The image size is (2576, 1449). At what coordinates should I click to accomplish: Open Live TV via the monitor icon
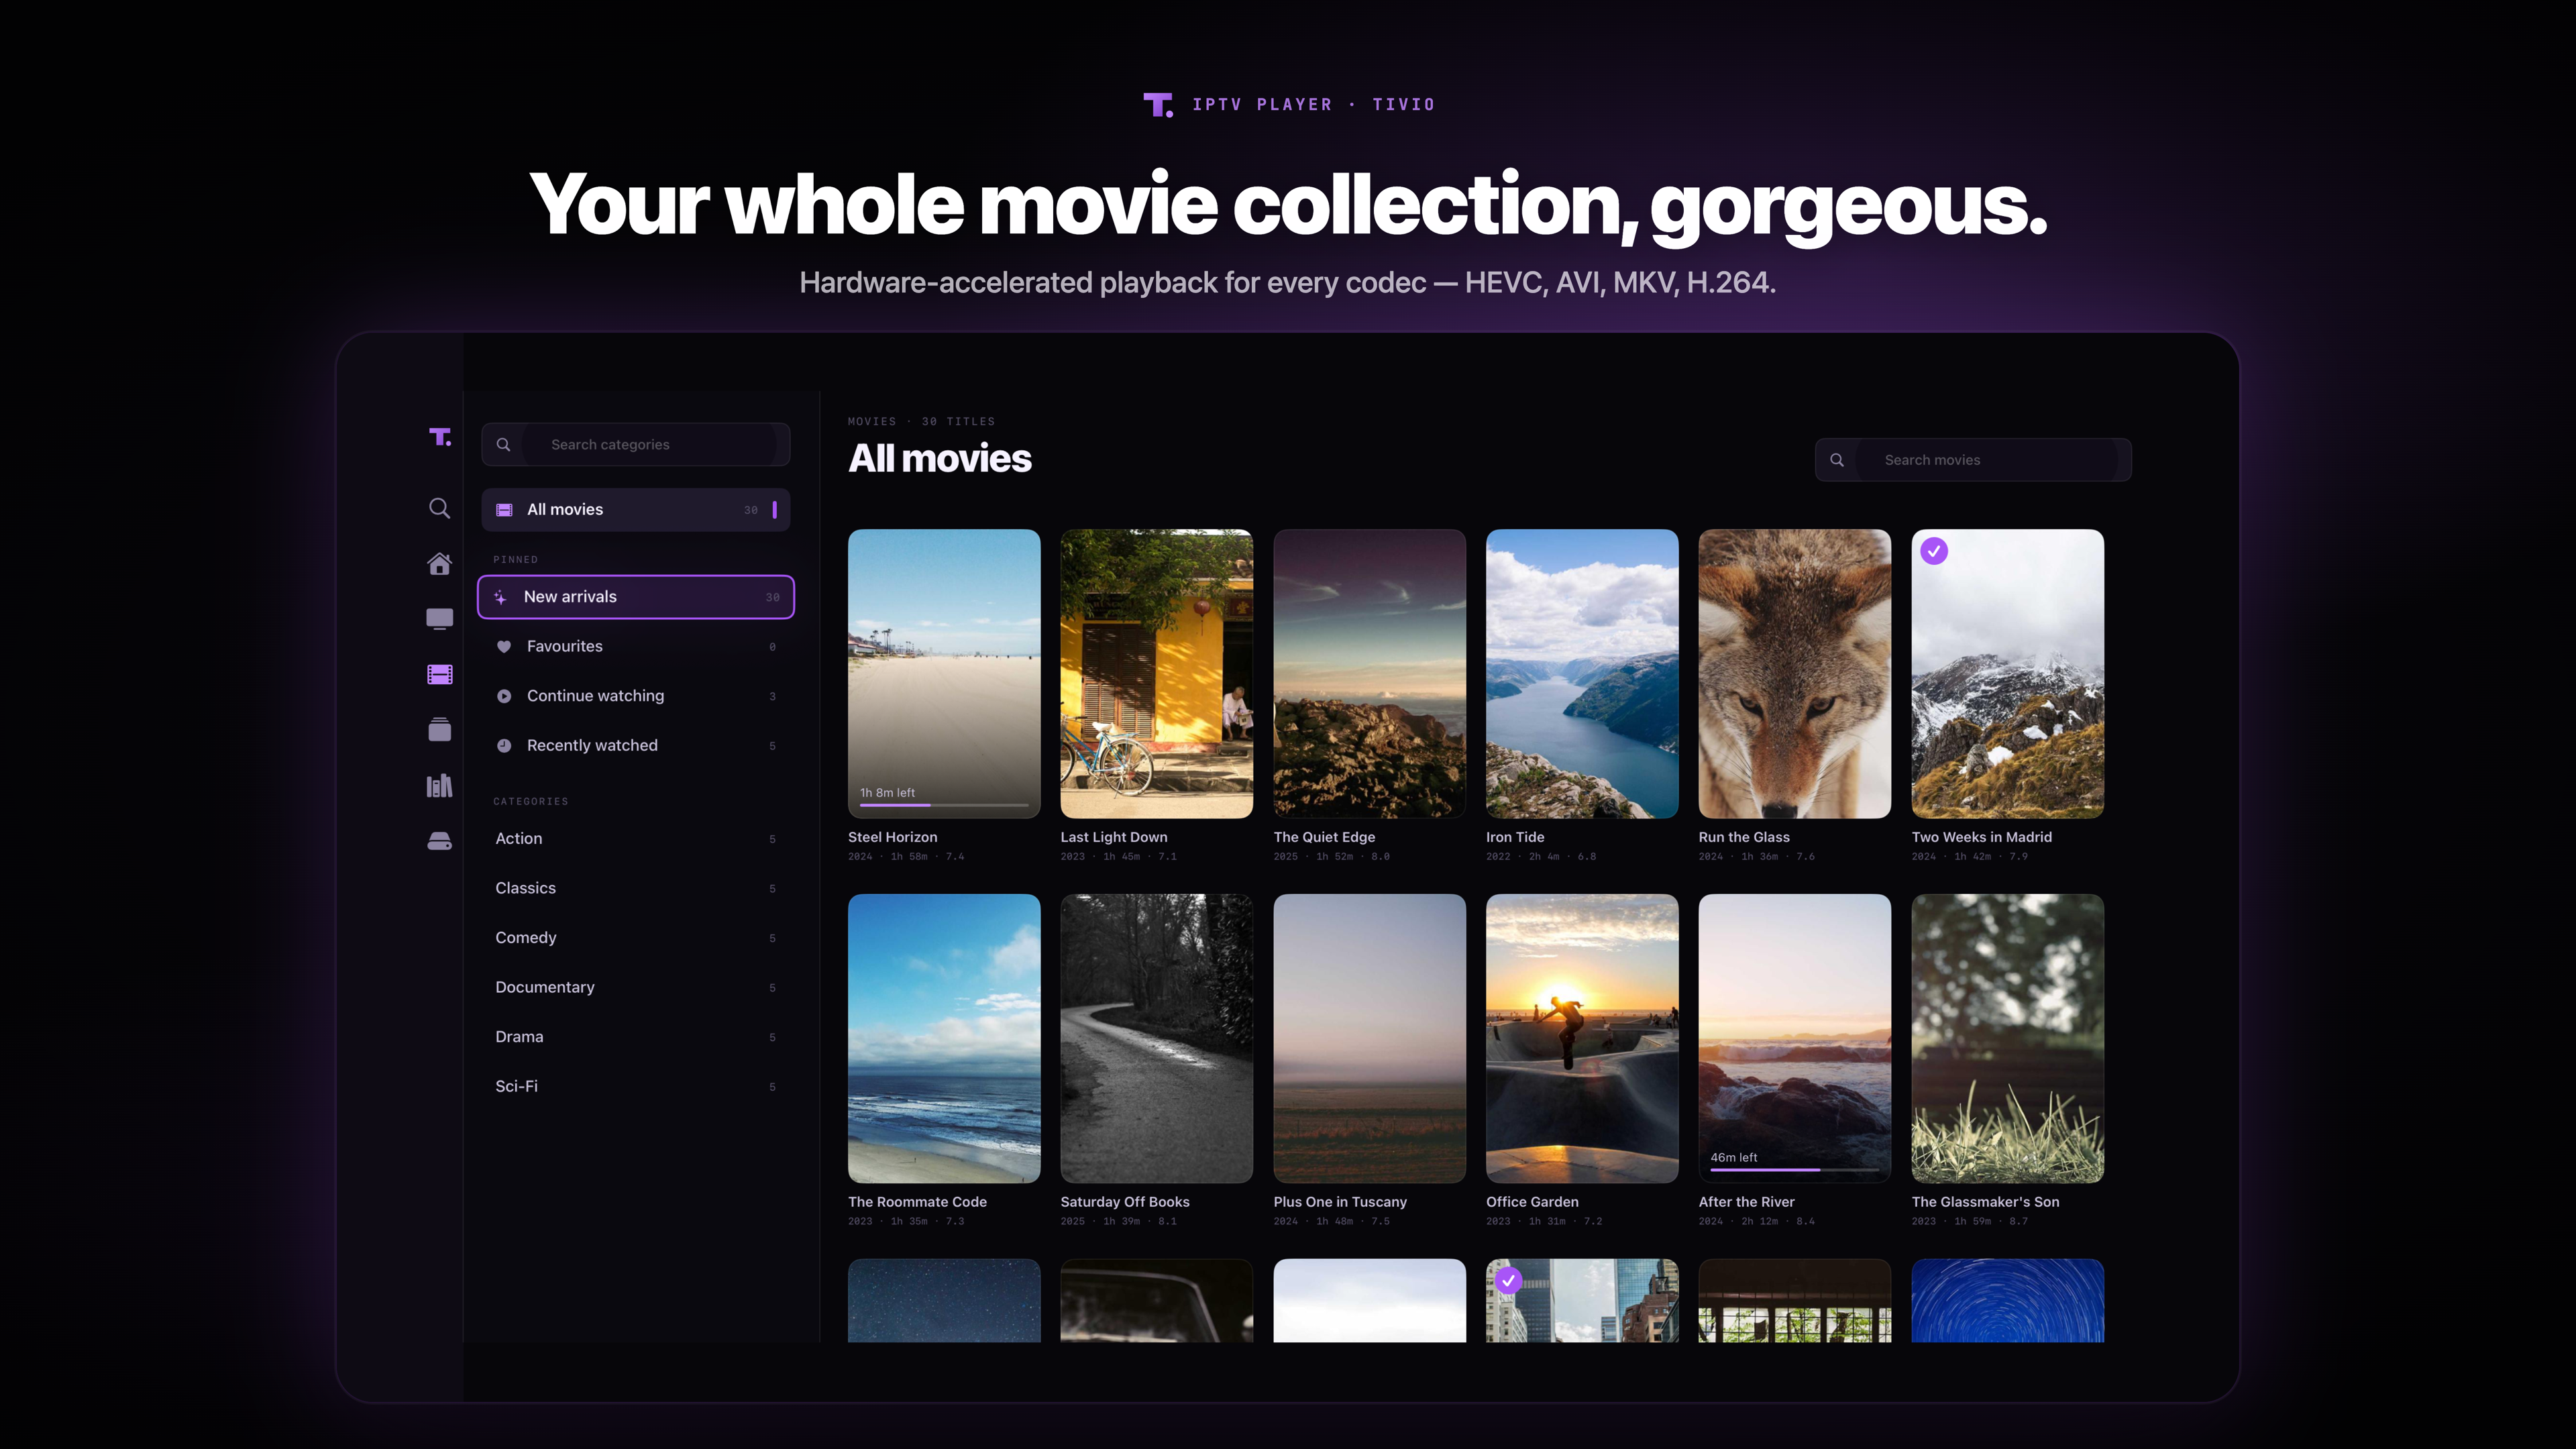(x=439, y=619)
